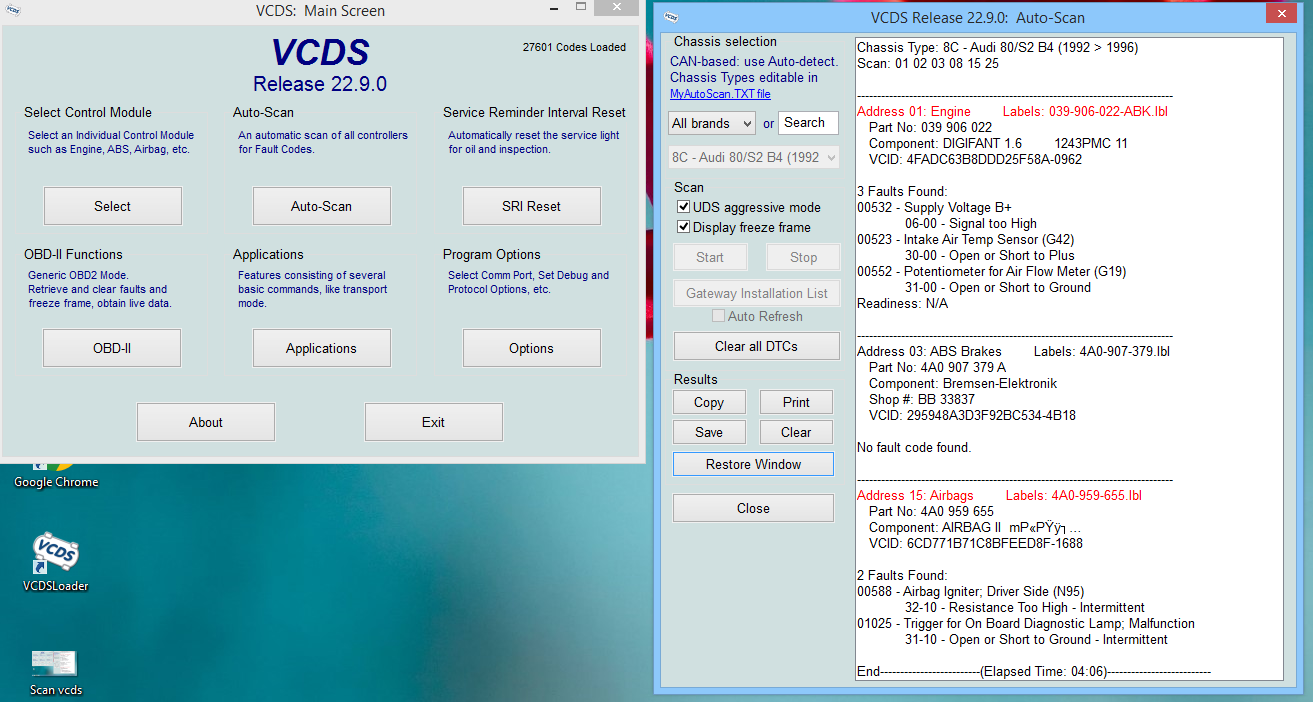Click Part No: 4A0 959 655 line
Screen dimensions: 1313x702
click(x=931, y=511)
